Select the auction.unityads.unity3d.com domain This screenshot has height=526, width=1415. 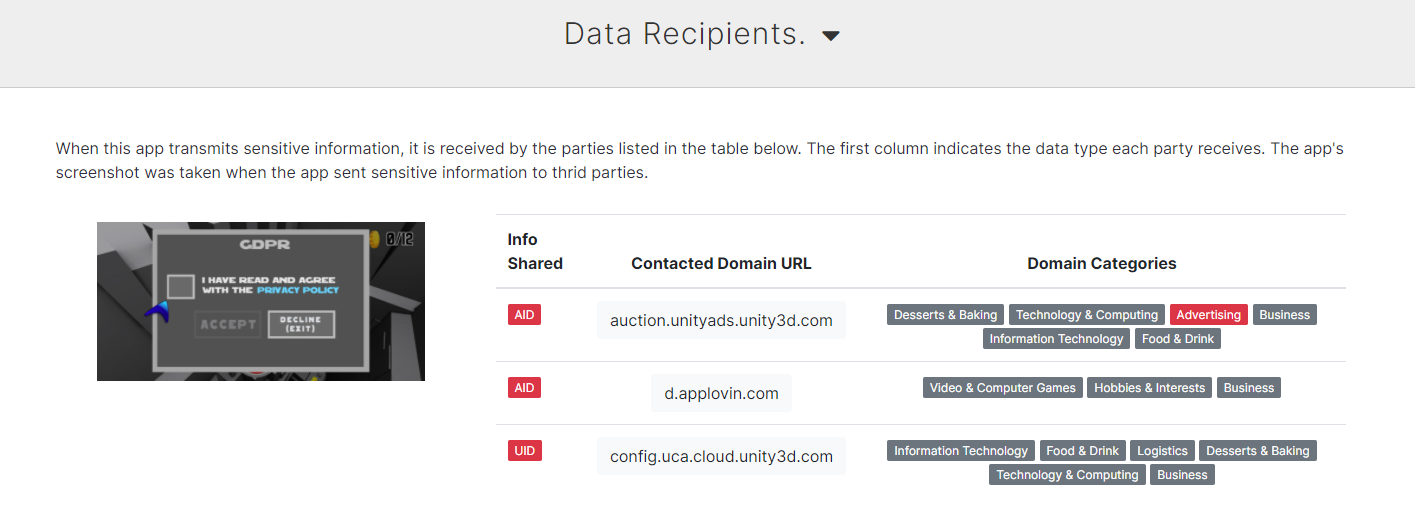pos(721,321)
